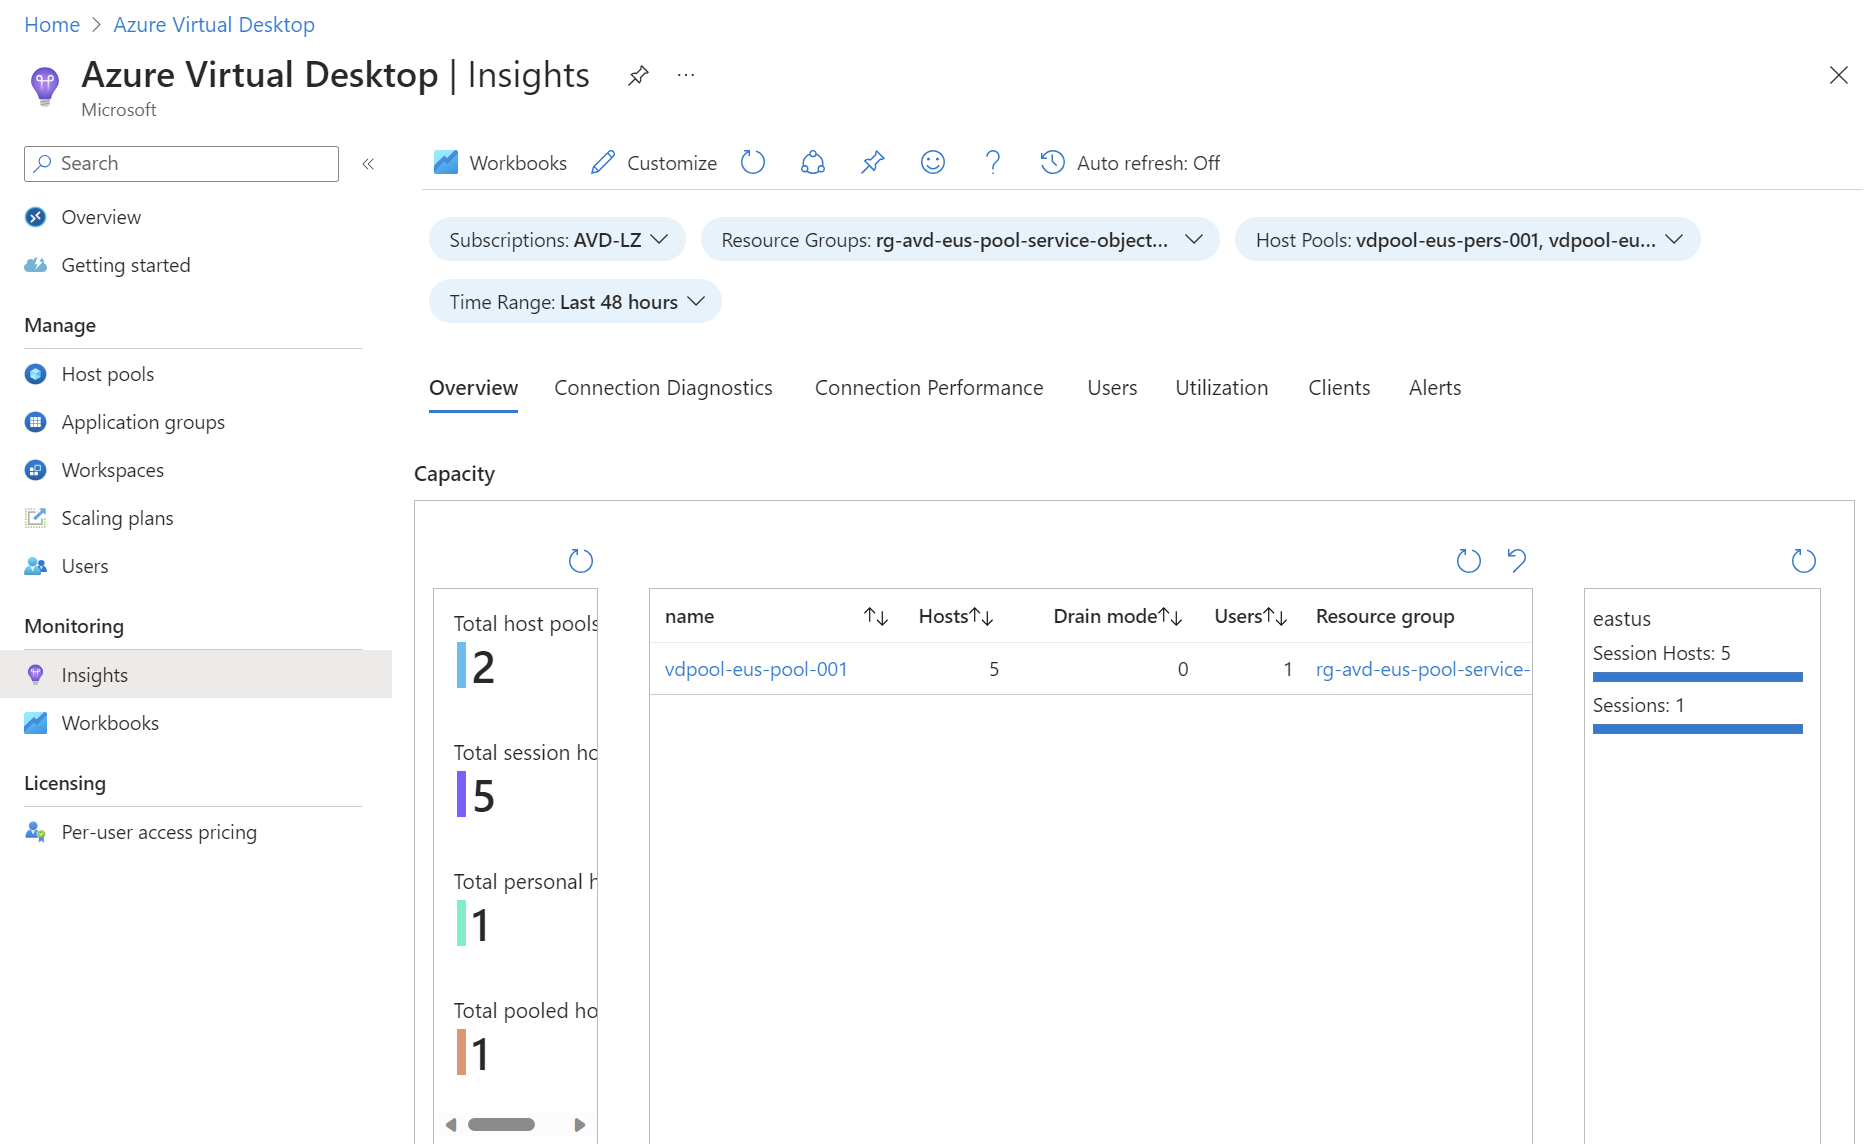Collapse the left navigation menu
The image size is (1866, 1144).
click(368, 164)
